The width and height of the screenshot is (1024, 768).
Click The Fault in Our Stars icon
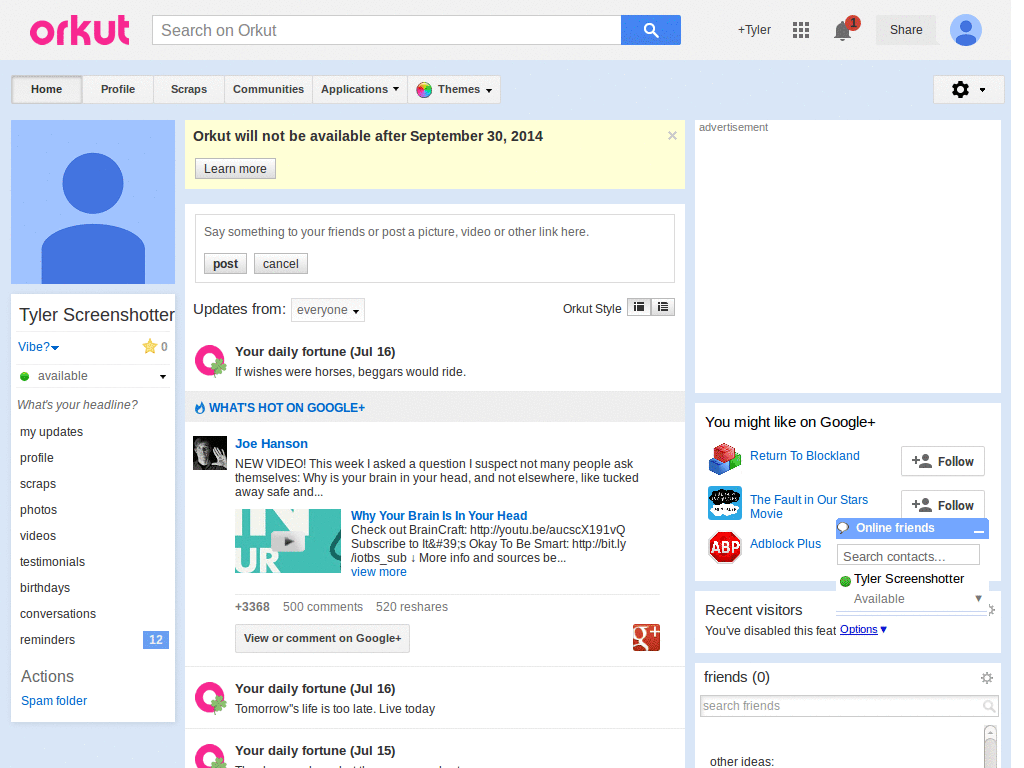(x=725, y=503)
